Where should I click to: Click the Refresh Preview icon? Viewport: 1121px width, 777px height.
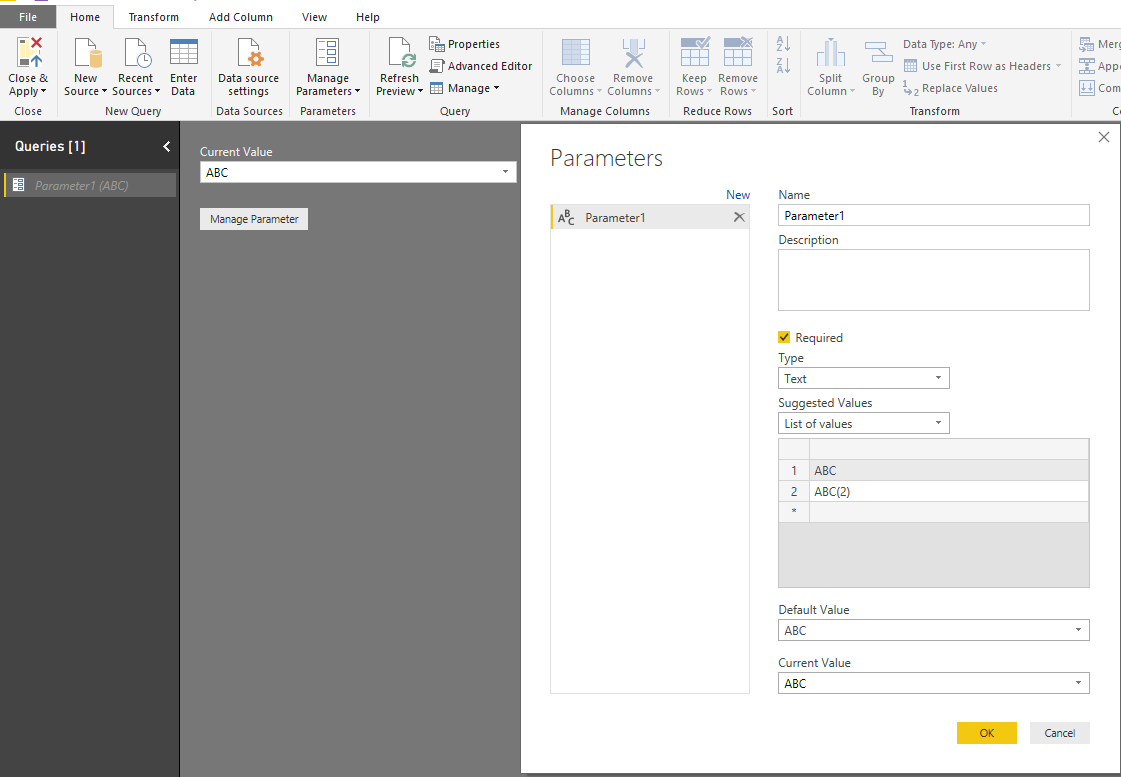click(x=400, y=53)
